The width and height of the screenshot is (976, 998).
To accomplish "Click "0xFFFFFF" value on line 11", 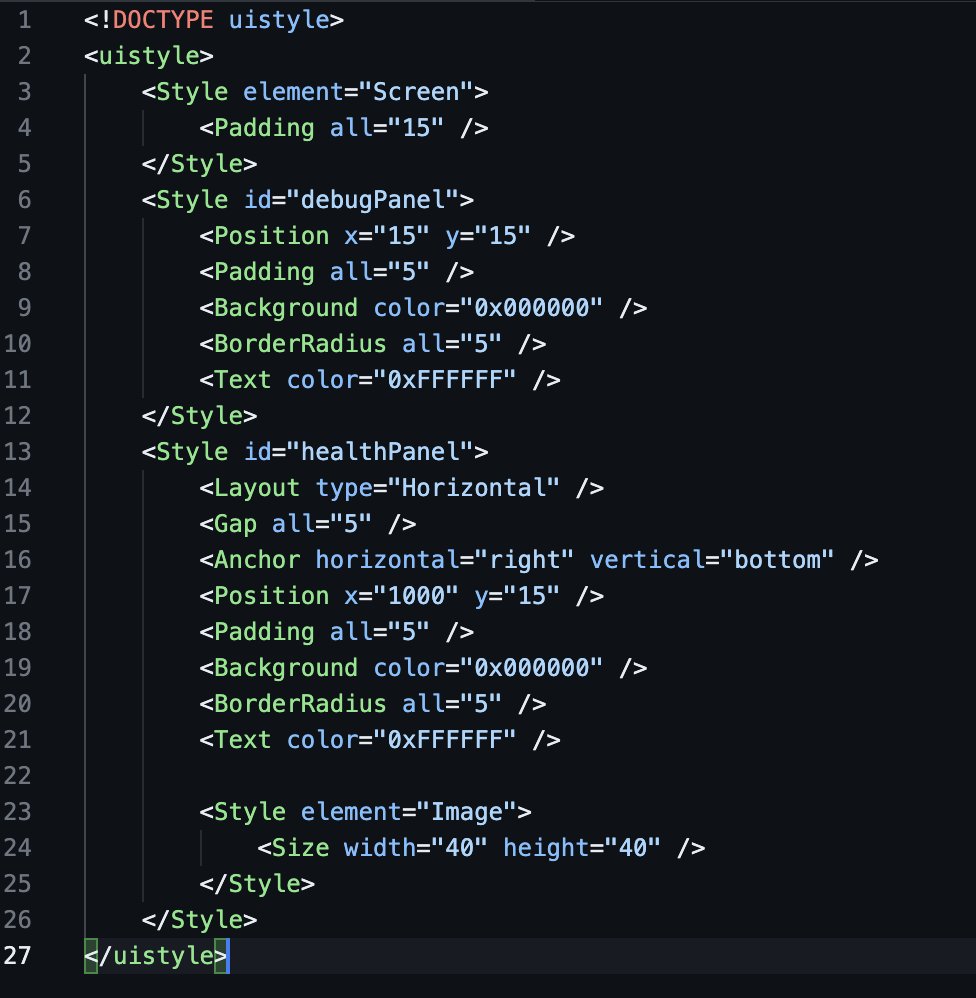I will click(444, 380).
